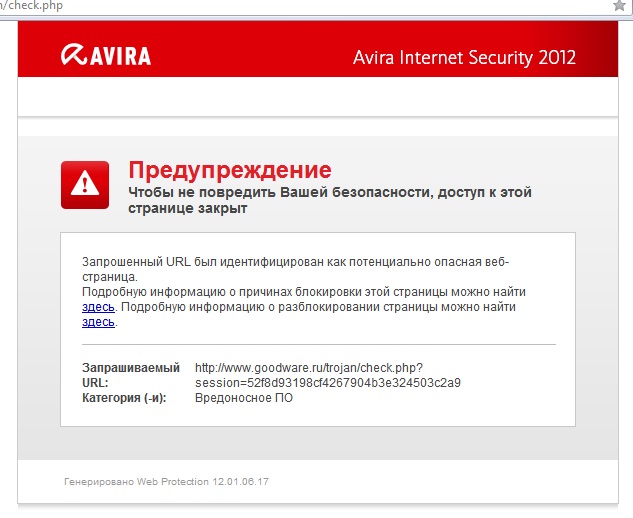The image size is (633, 518).
Task: Click the session=52f8d93198cf... string
Action: tap(328, 383)
